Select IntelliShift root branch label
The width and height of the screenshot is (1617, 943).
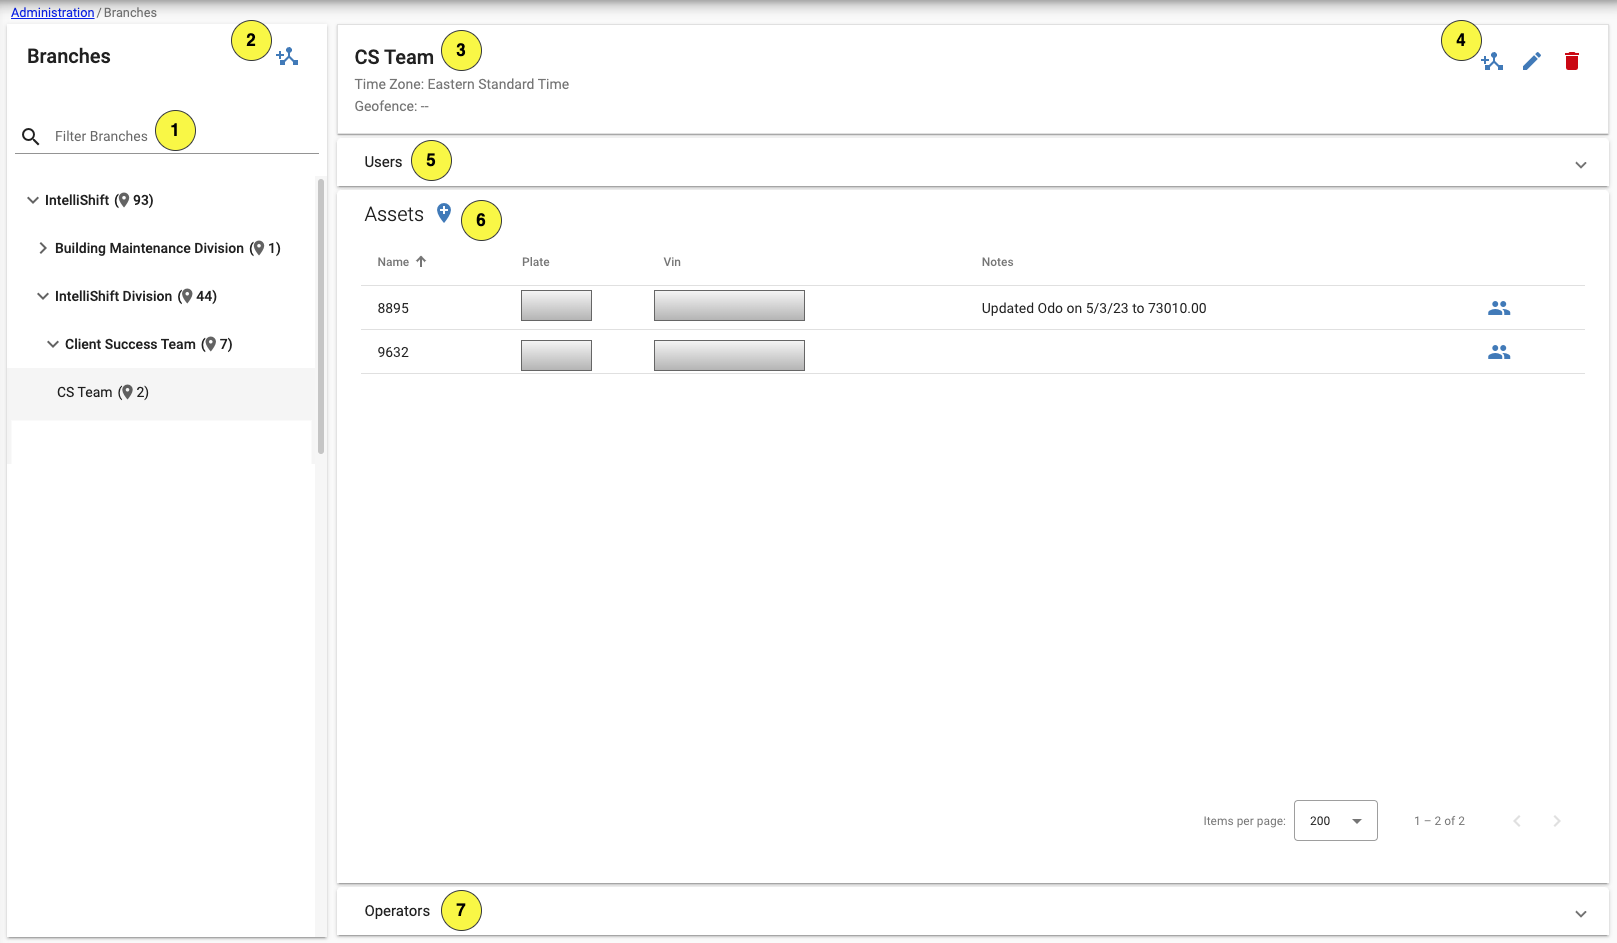click(77, 200)
